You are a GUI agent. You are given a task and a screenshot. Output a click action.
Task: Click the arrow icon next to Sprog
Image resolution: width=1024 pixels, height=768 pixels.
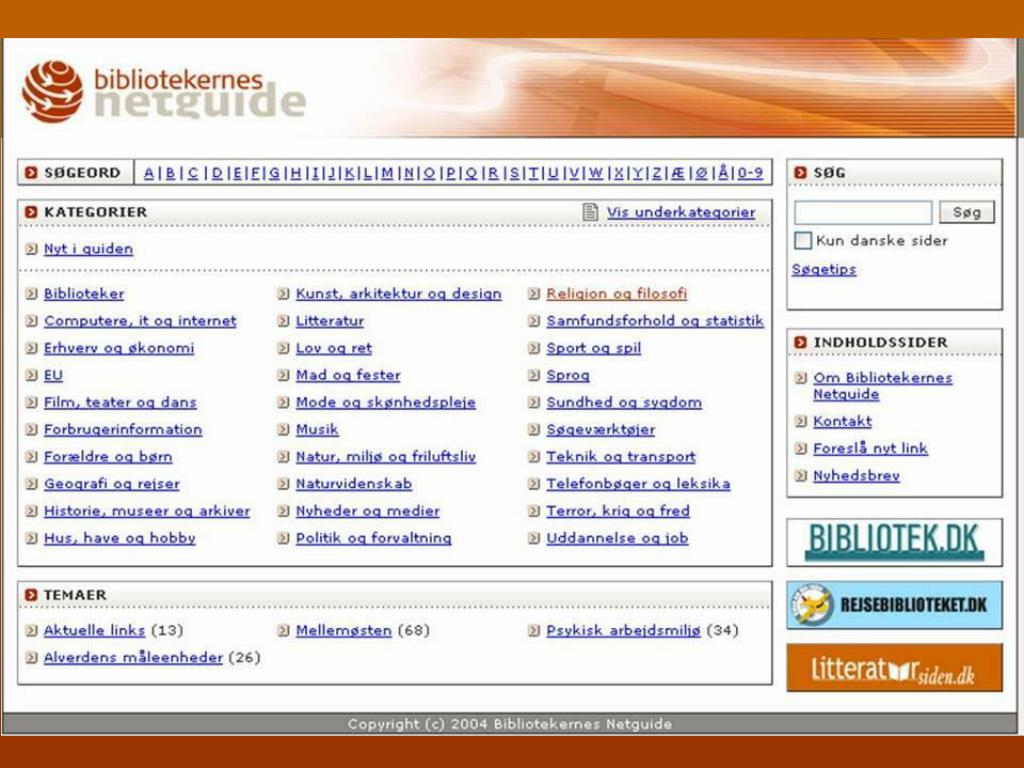click(x=534, y=376)
